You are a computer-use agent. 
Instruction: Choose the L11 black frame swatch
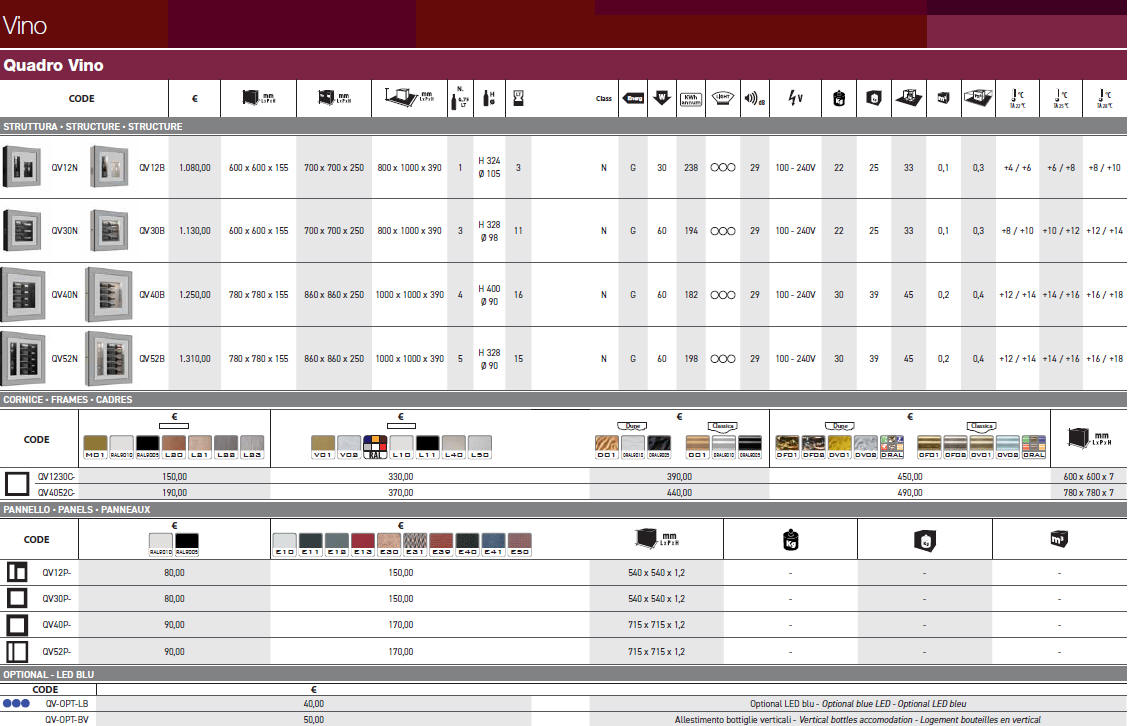pyautogui.click(x=427, y=447)
